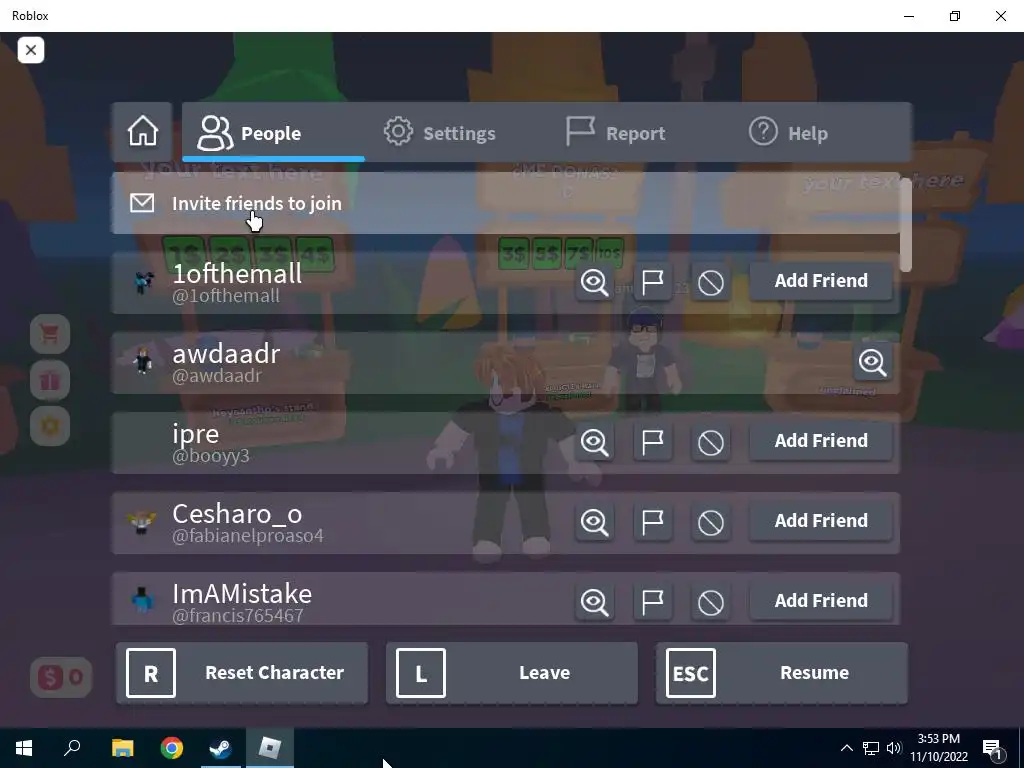Open Windows Start menu
Screen dimensions: 1024x768
24,748
